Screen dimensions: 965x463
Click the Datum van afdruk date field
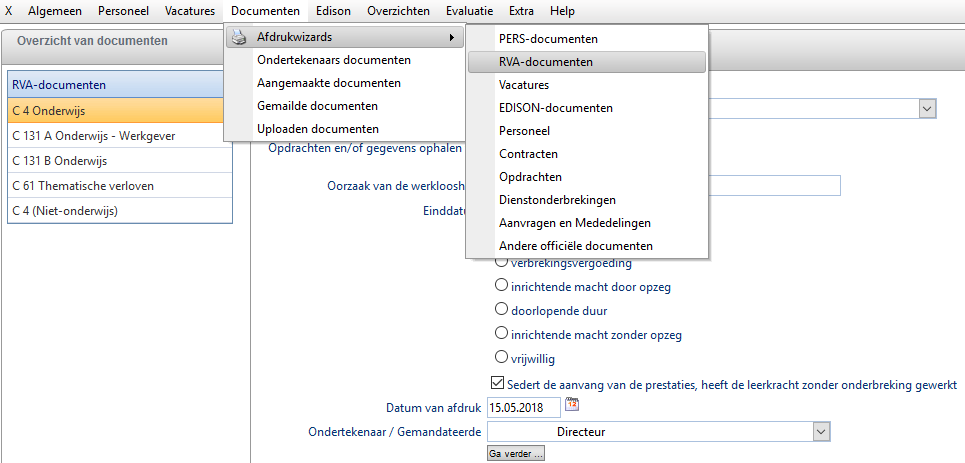pos(524,408)
